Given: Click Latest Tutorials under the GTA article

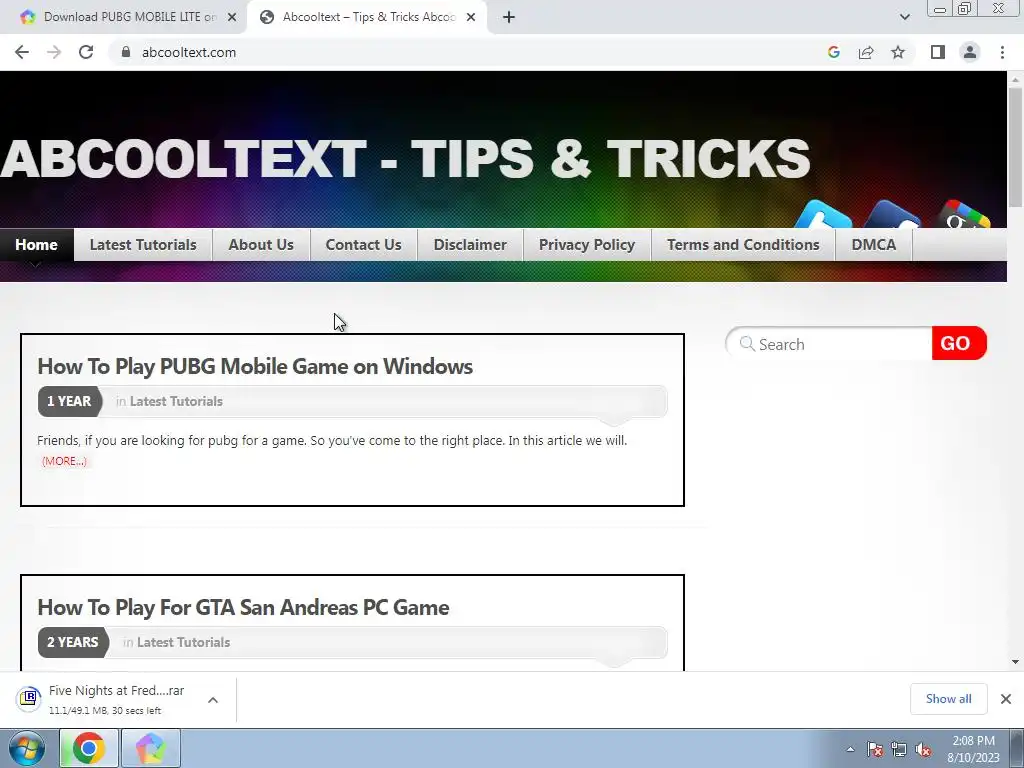Looking at the screenshot, I should [184, 643].
